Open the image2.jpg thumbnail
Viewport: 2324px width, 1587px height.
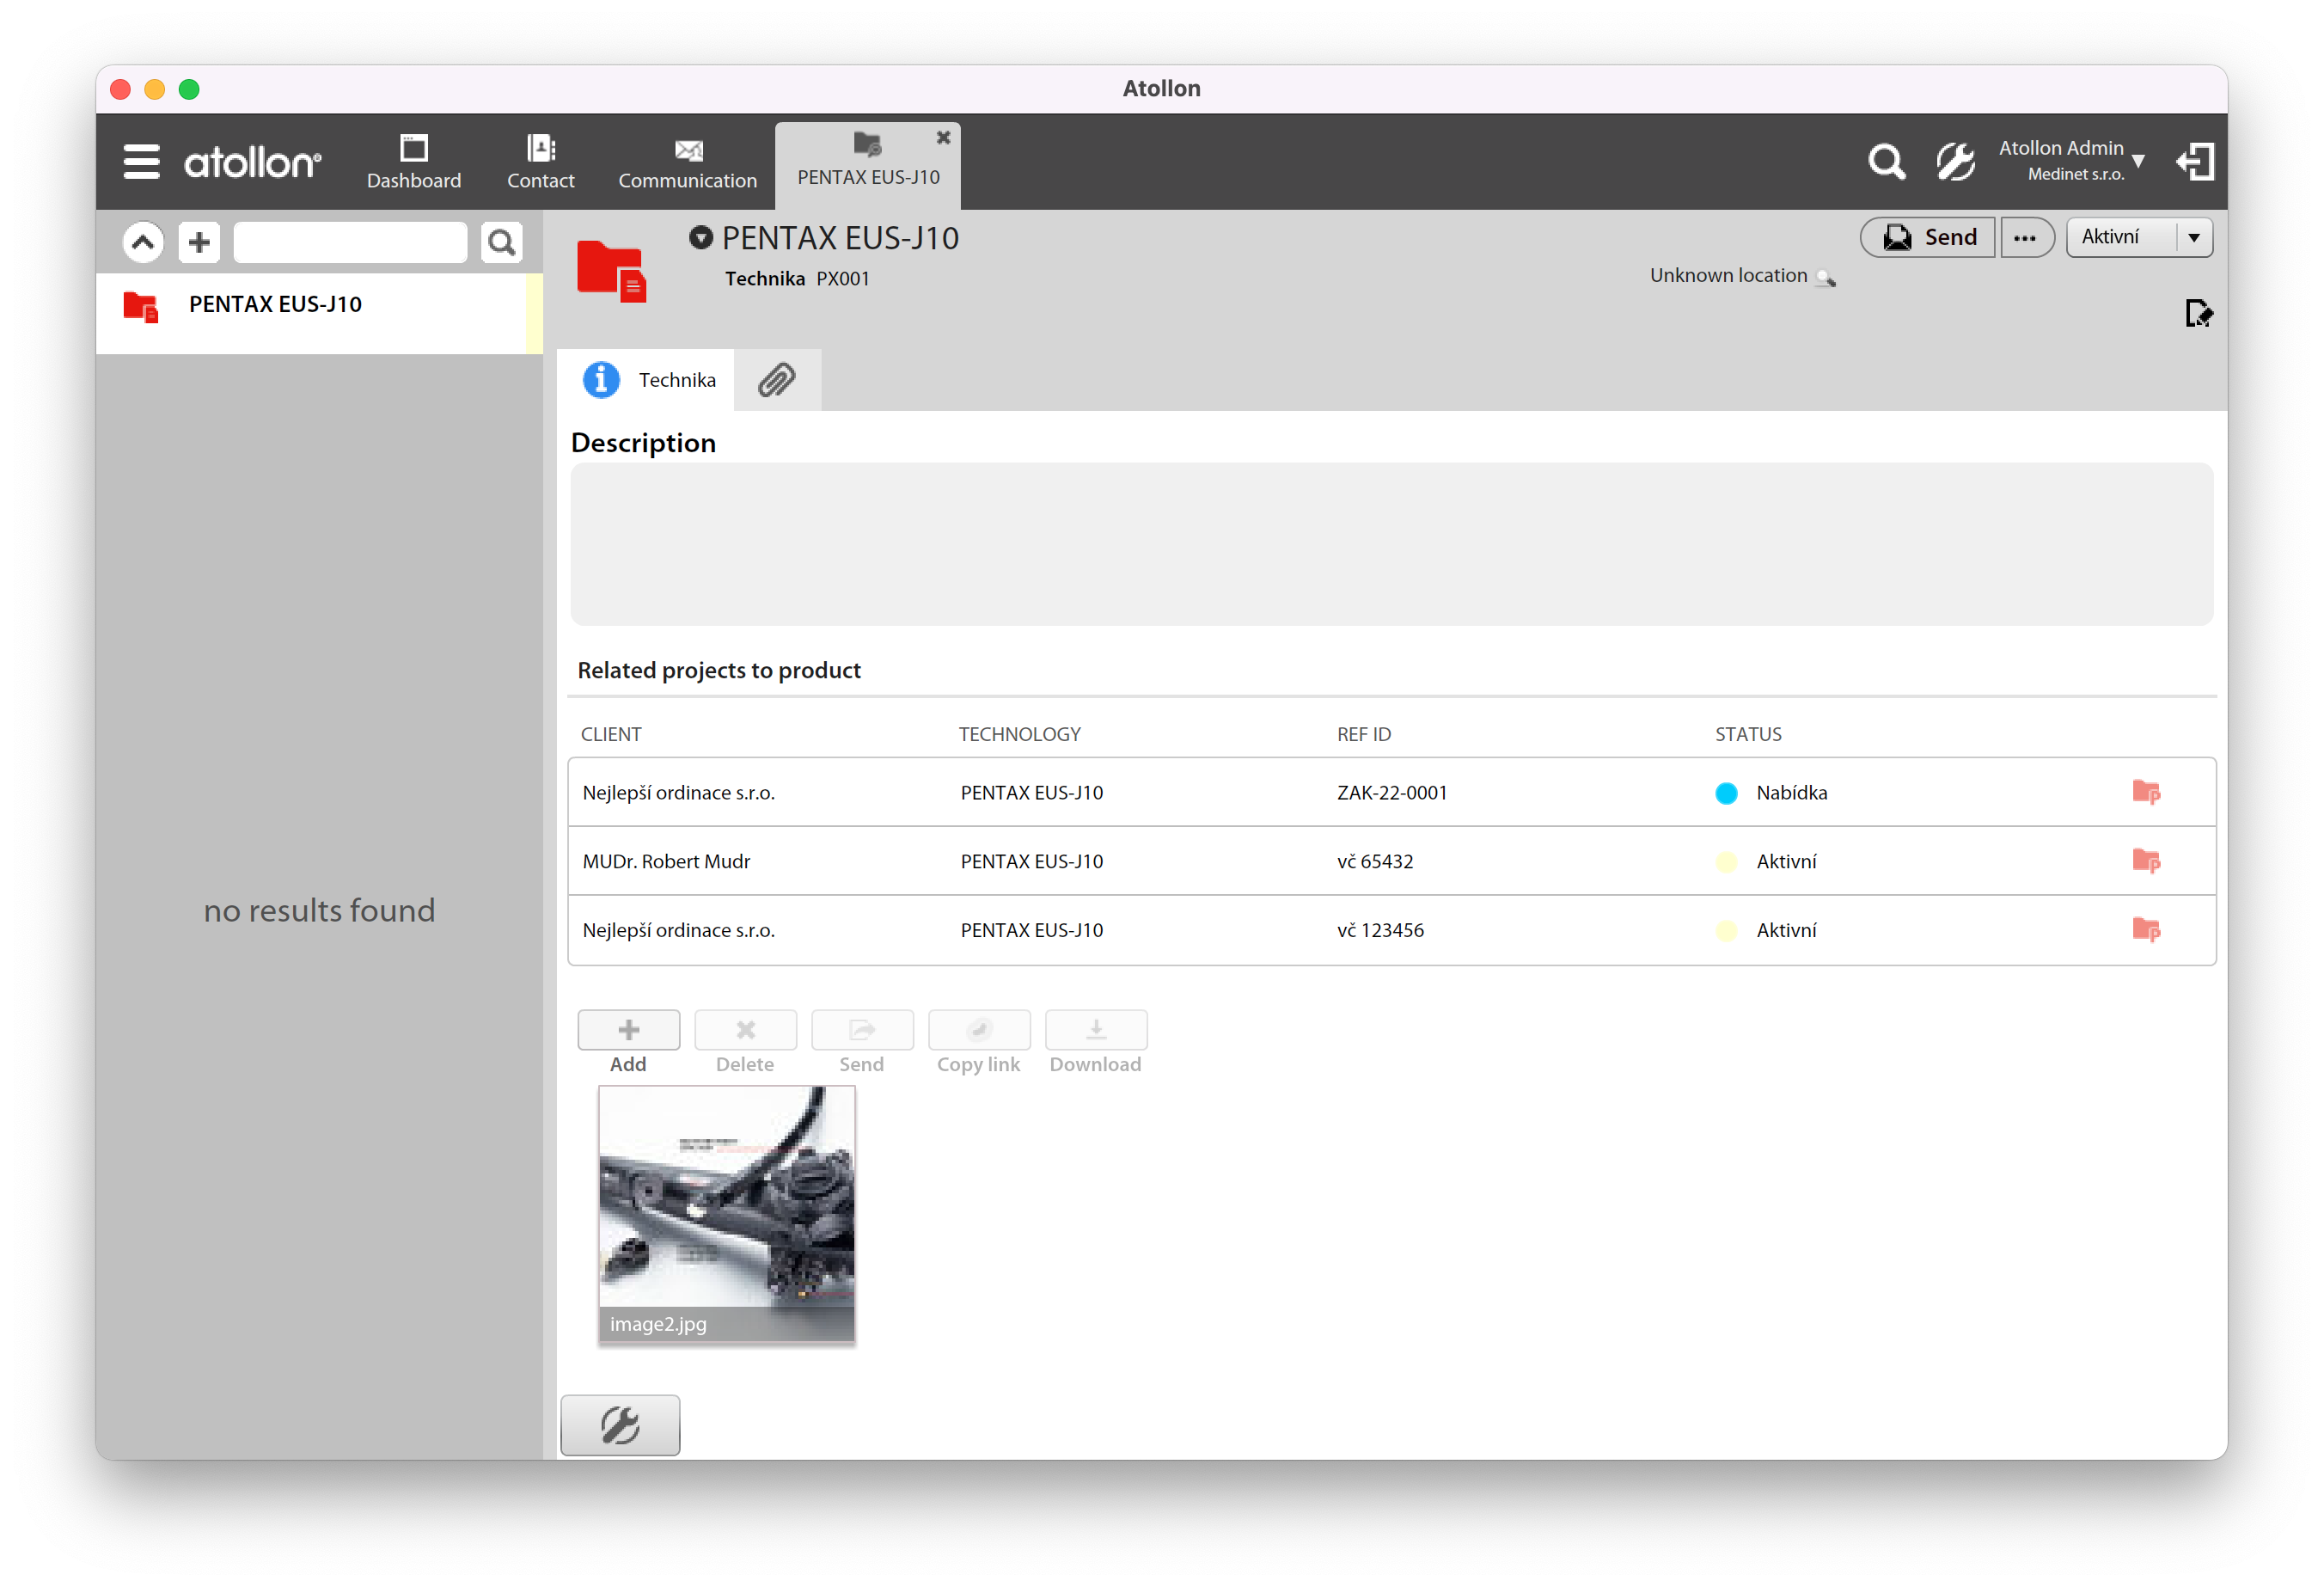pos(726,1213)
